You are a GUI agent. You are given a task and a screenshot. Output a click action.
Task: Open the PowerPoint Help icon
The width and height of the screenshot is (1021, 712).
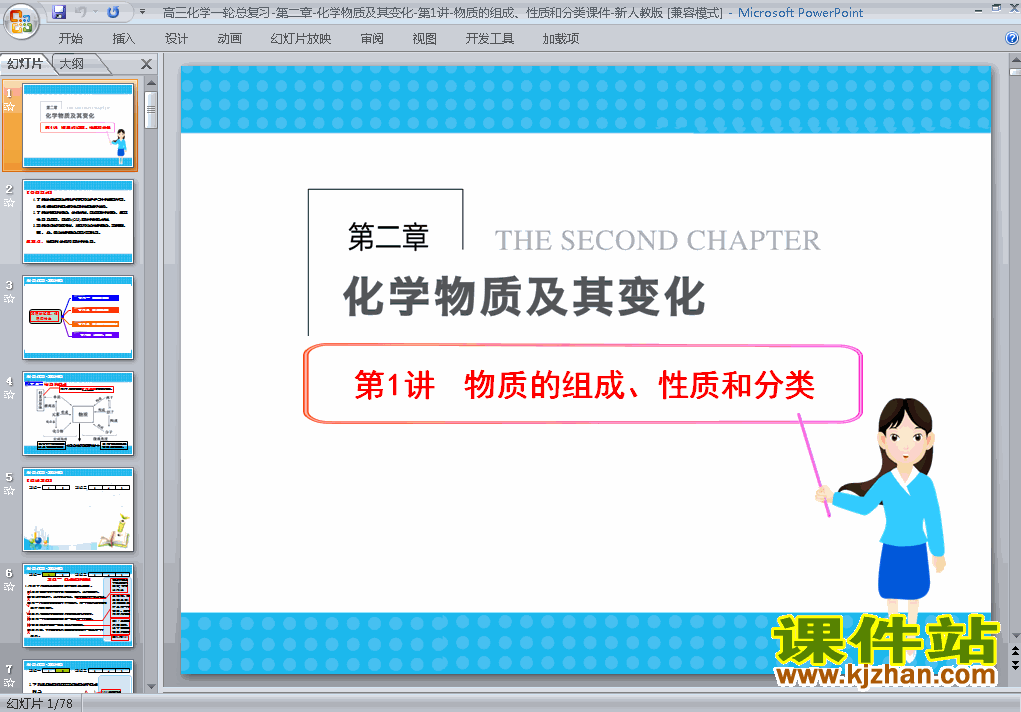pyautogui.click(x=1012, y=38)
